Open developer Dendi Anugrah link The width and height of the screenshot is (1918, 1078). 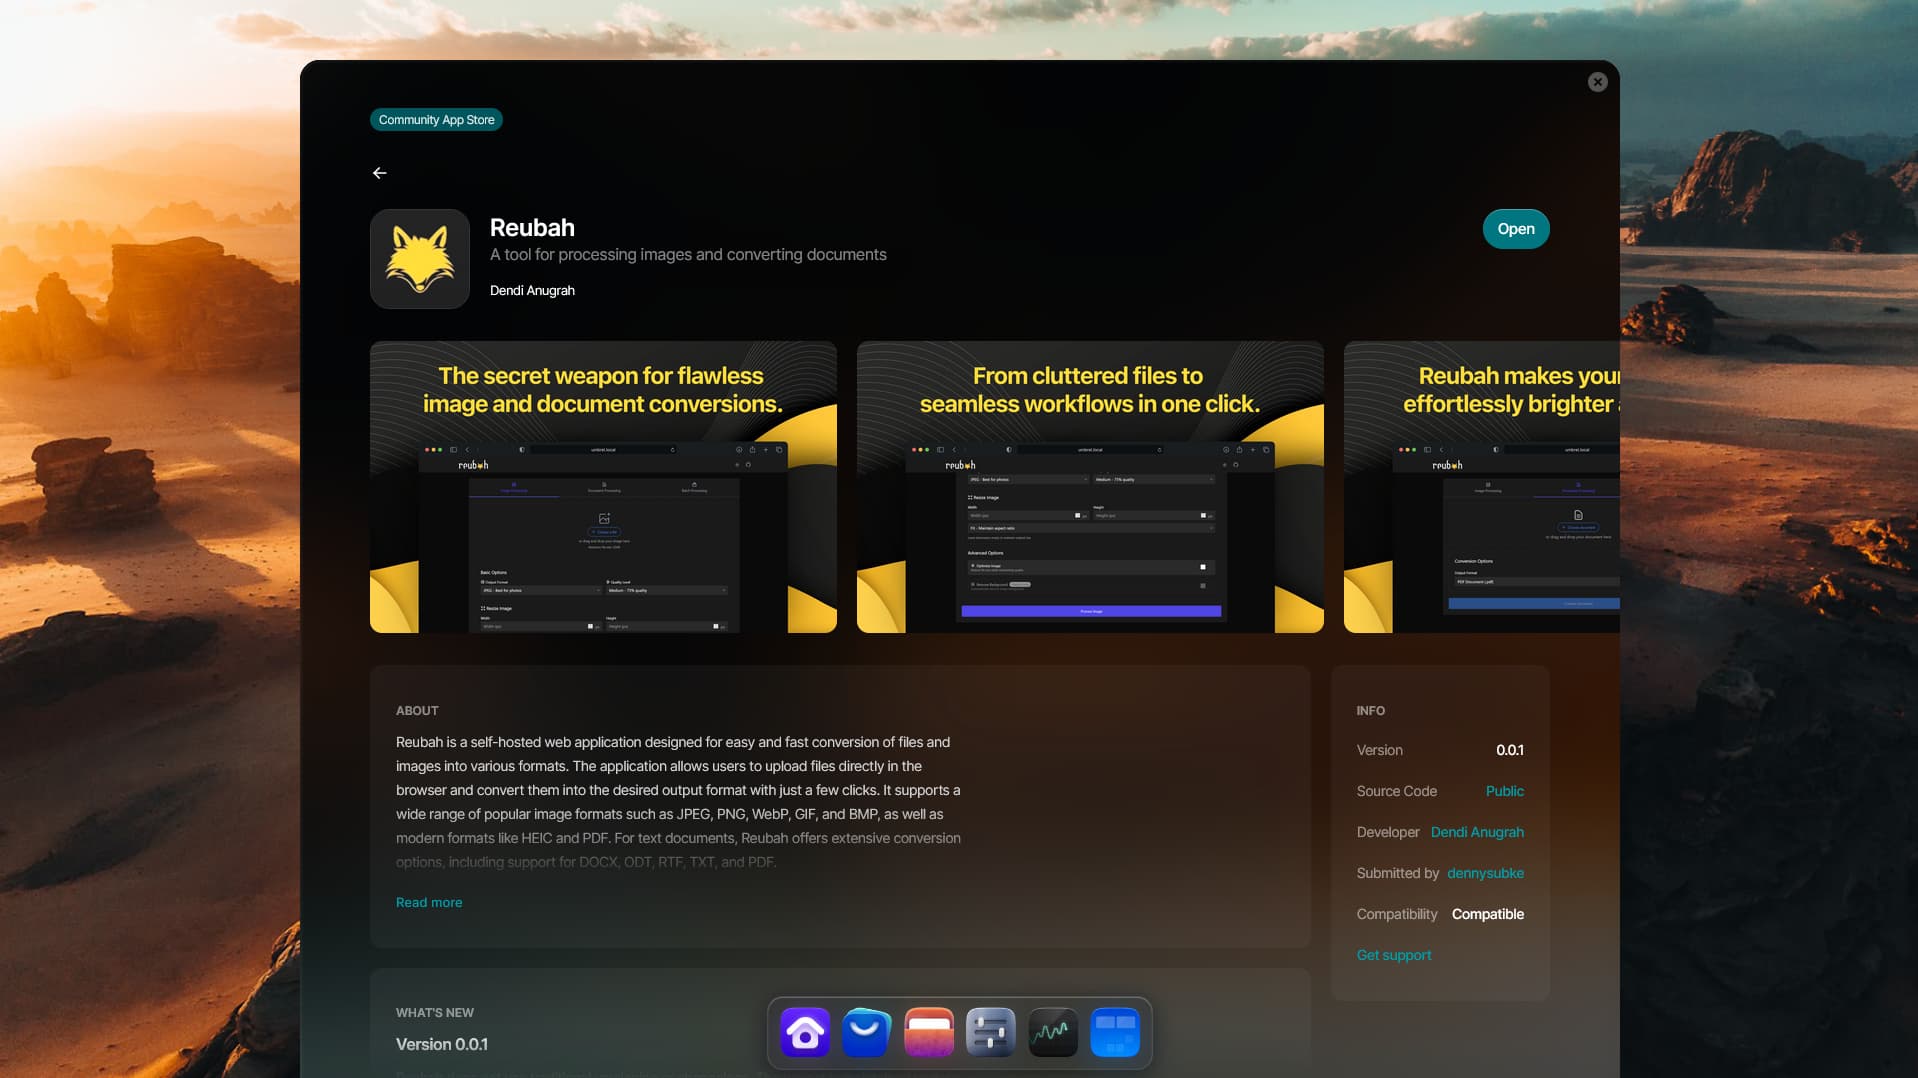[1477, 832]
